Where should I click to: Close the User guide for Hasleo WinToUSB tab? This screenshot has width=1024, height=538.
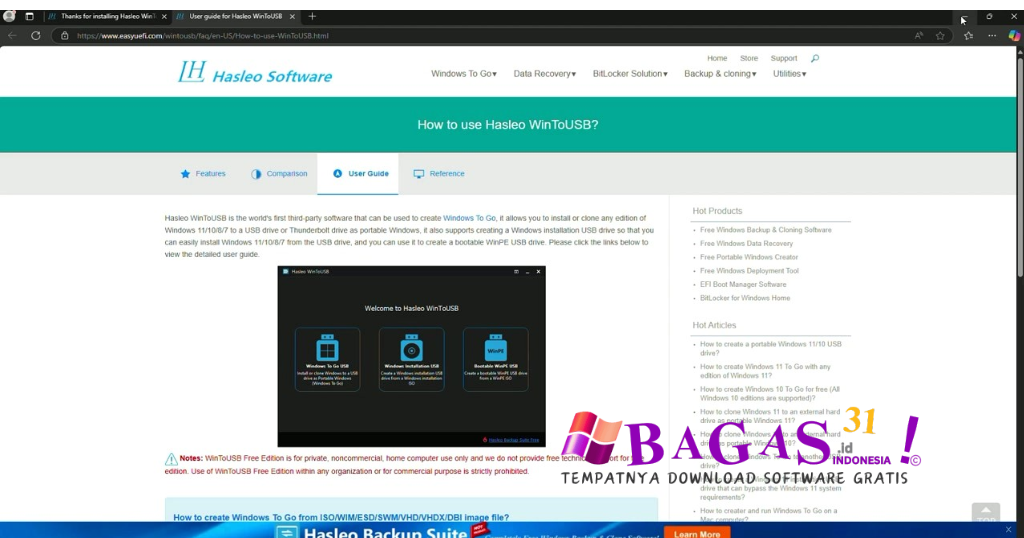(x=292, y=16)
